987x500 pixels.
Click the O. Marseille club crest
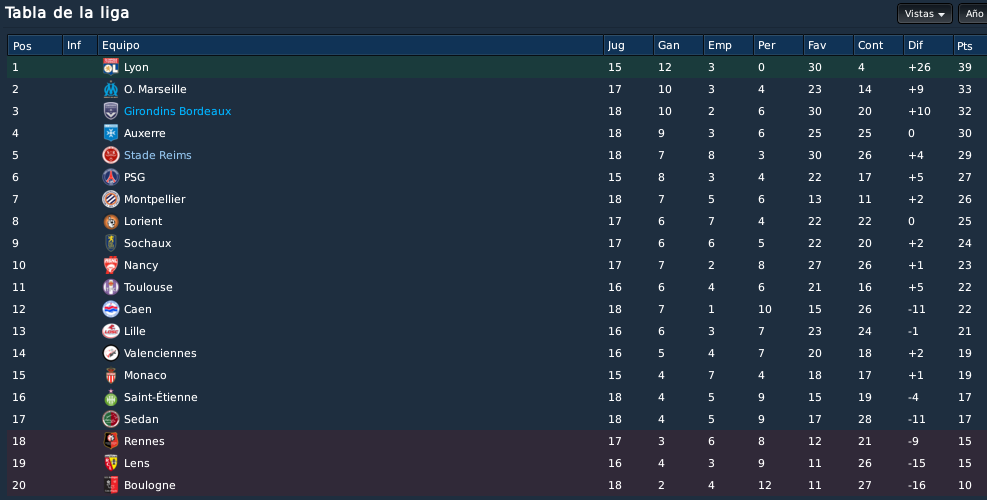pyautogui.click(x=111, y=89)
